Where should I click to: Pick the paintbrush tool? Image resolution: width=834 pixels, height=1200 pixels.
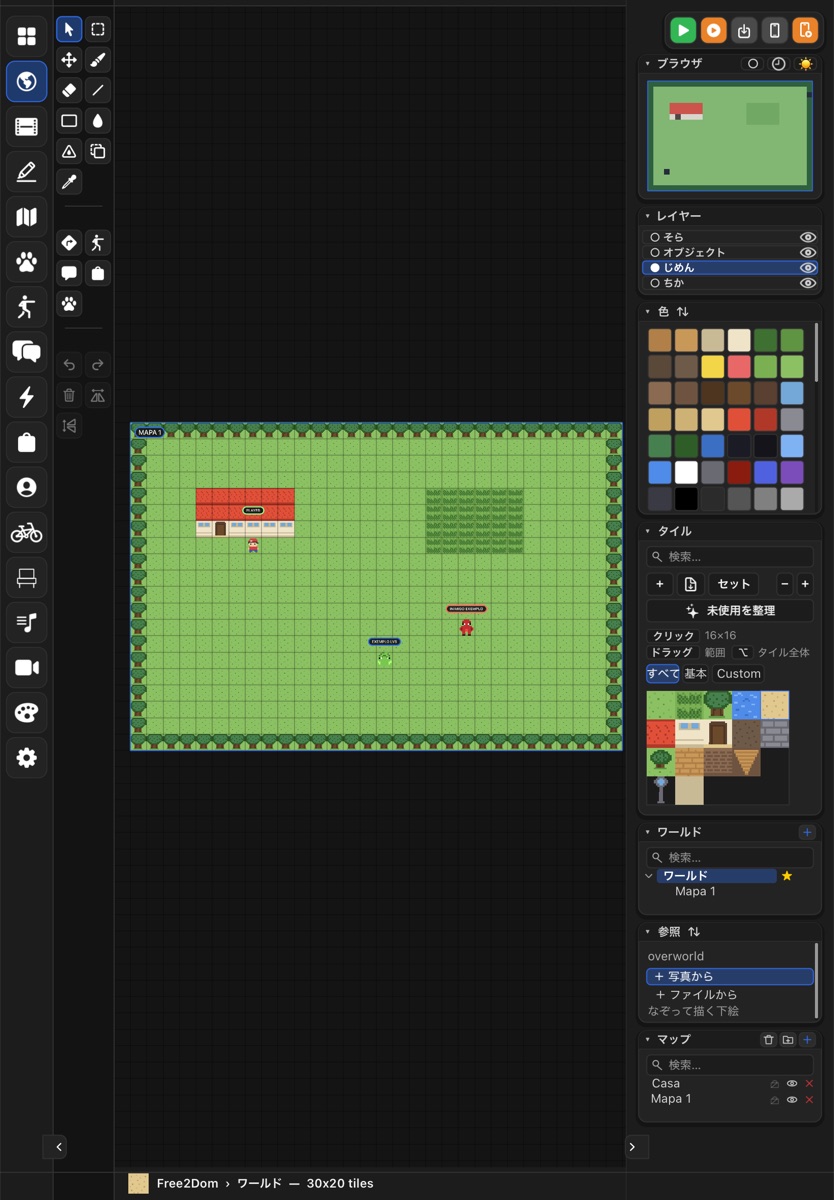click(98, 60)
